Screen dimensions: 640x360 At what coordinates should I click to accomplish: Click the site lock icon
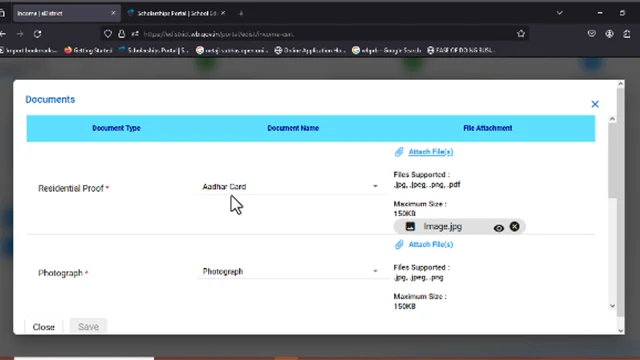click(x=121, y=34)
